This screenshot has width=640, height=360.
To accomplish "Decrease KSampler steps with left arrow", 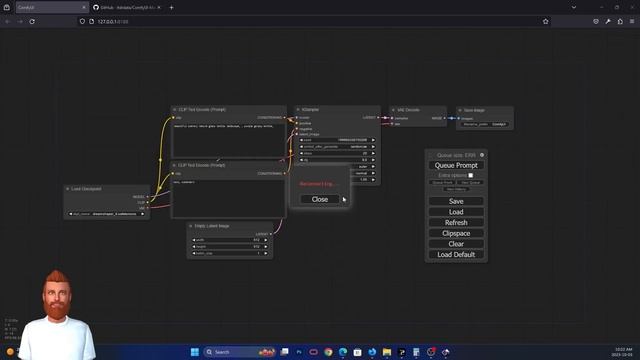I will click(x=301, y=153).
